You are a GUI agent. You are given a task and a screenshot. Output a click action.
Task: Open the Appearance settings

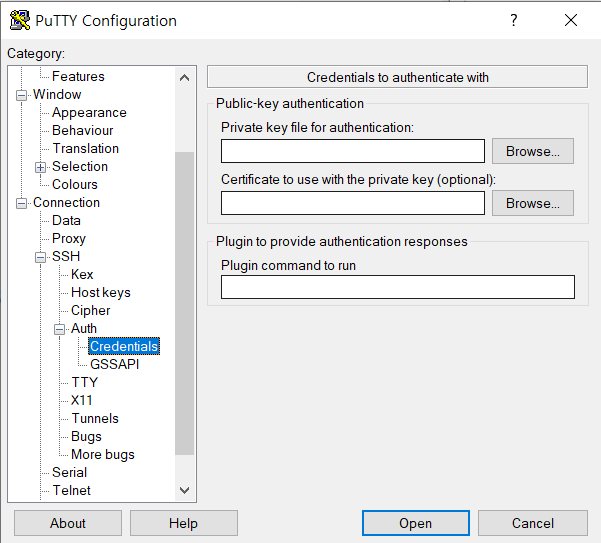click(x=89, y=112)
